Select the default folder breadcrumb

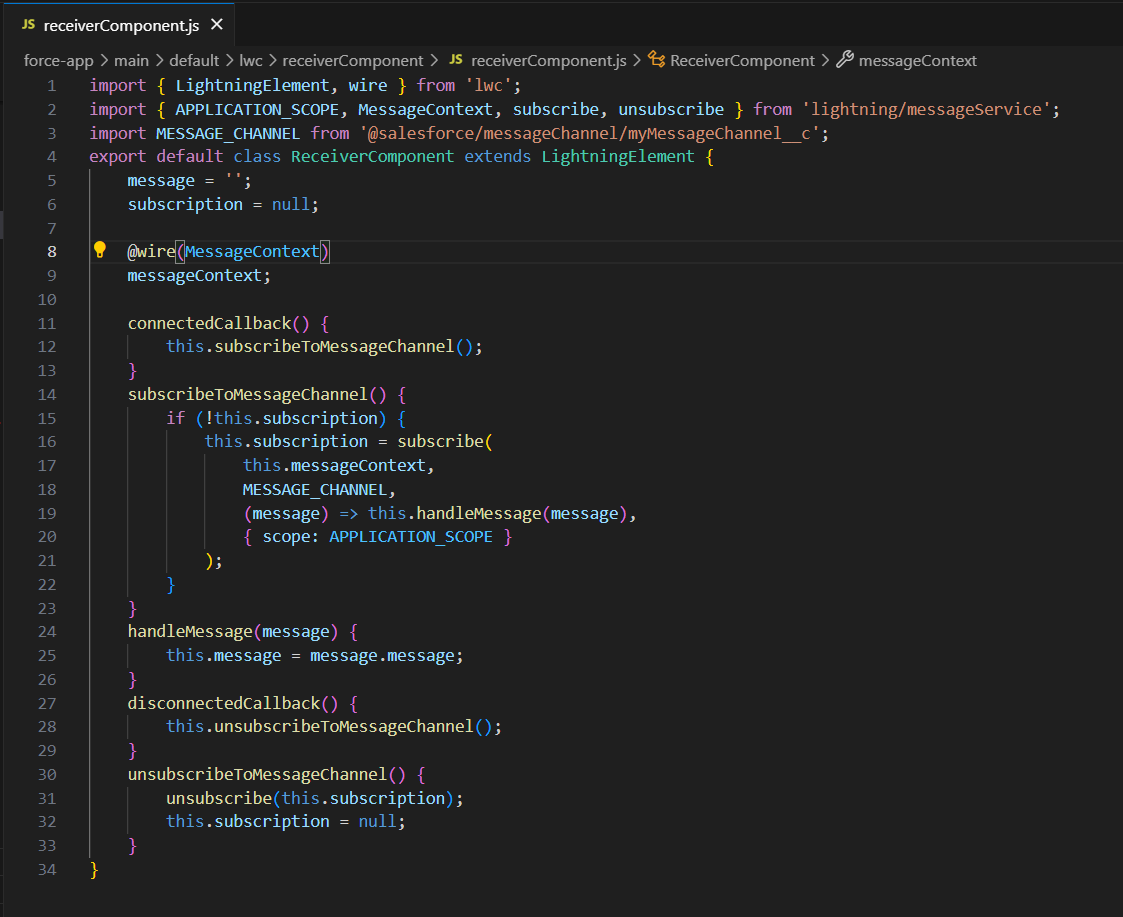coord(194,60)
